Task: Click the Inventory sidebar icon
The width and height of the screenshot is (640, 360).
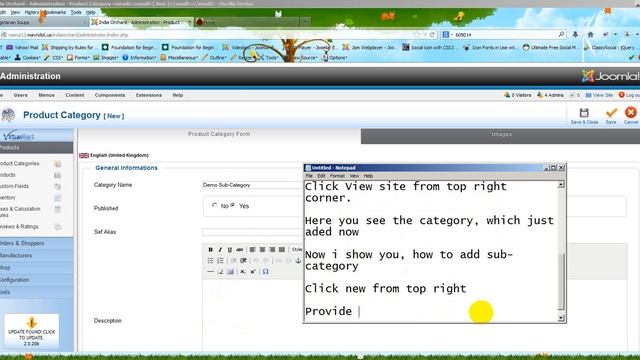Action: [x=58, y=198]
